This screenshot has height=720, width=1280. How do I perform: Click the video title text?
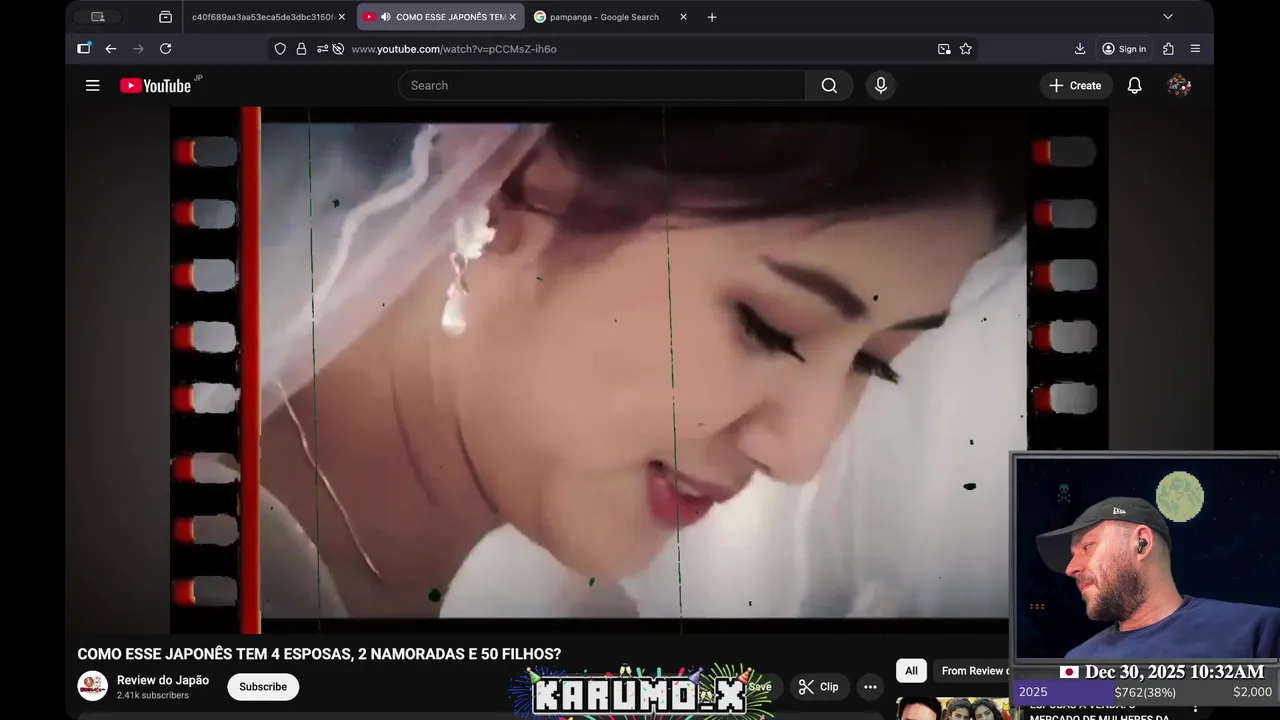(x=319, y=654)
